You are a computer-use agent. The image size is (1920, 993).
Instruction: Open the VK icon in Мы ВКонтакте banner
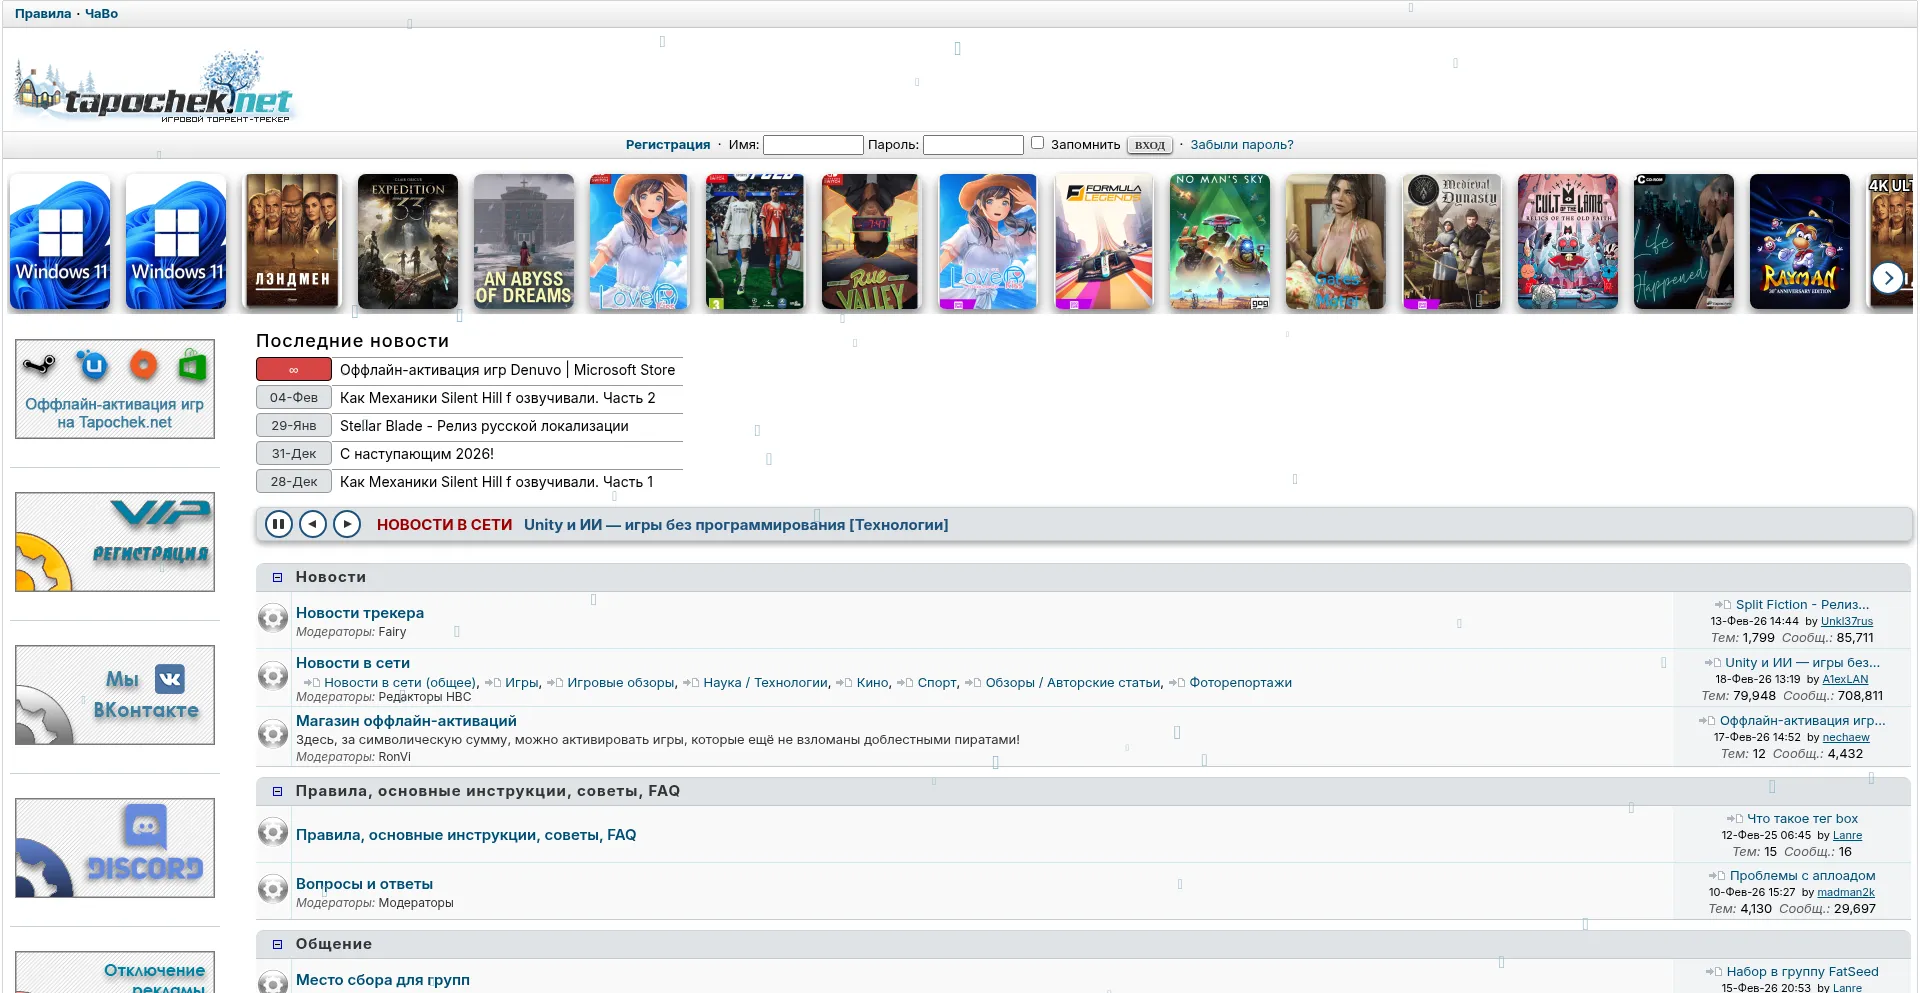point(170,679)
